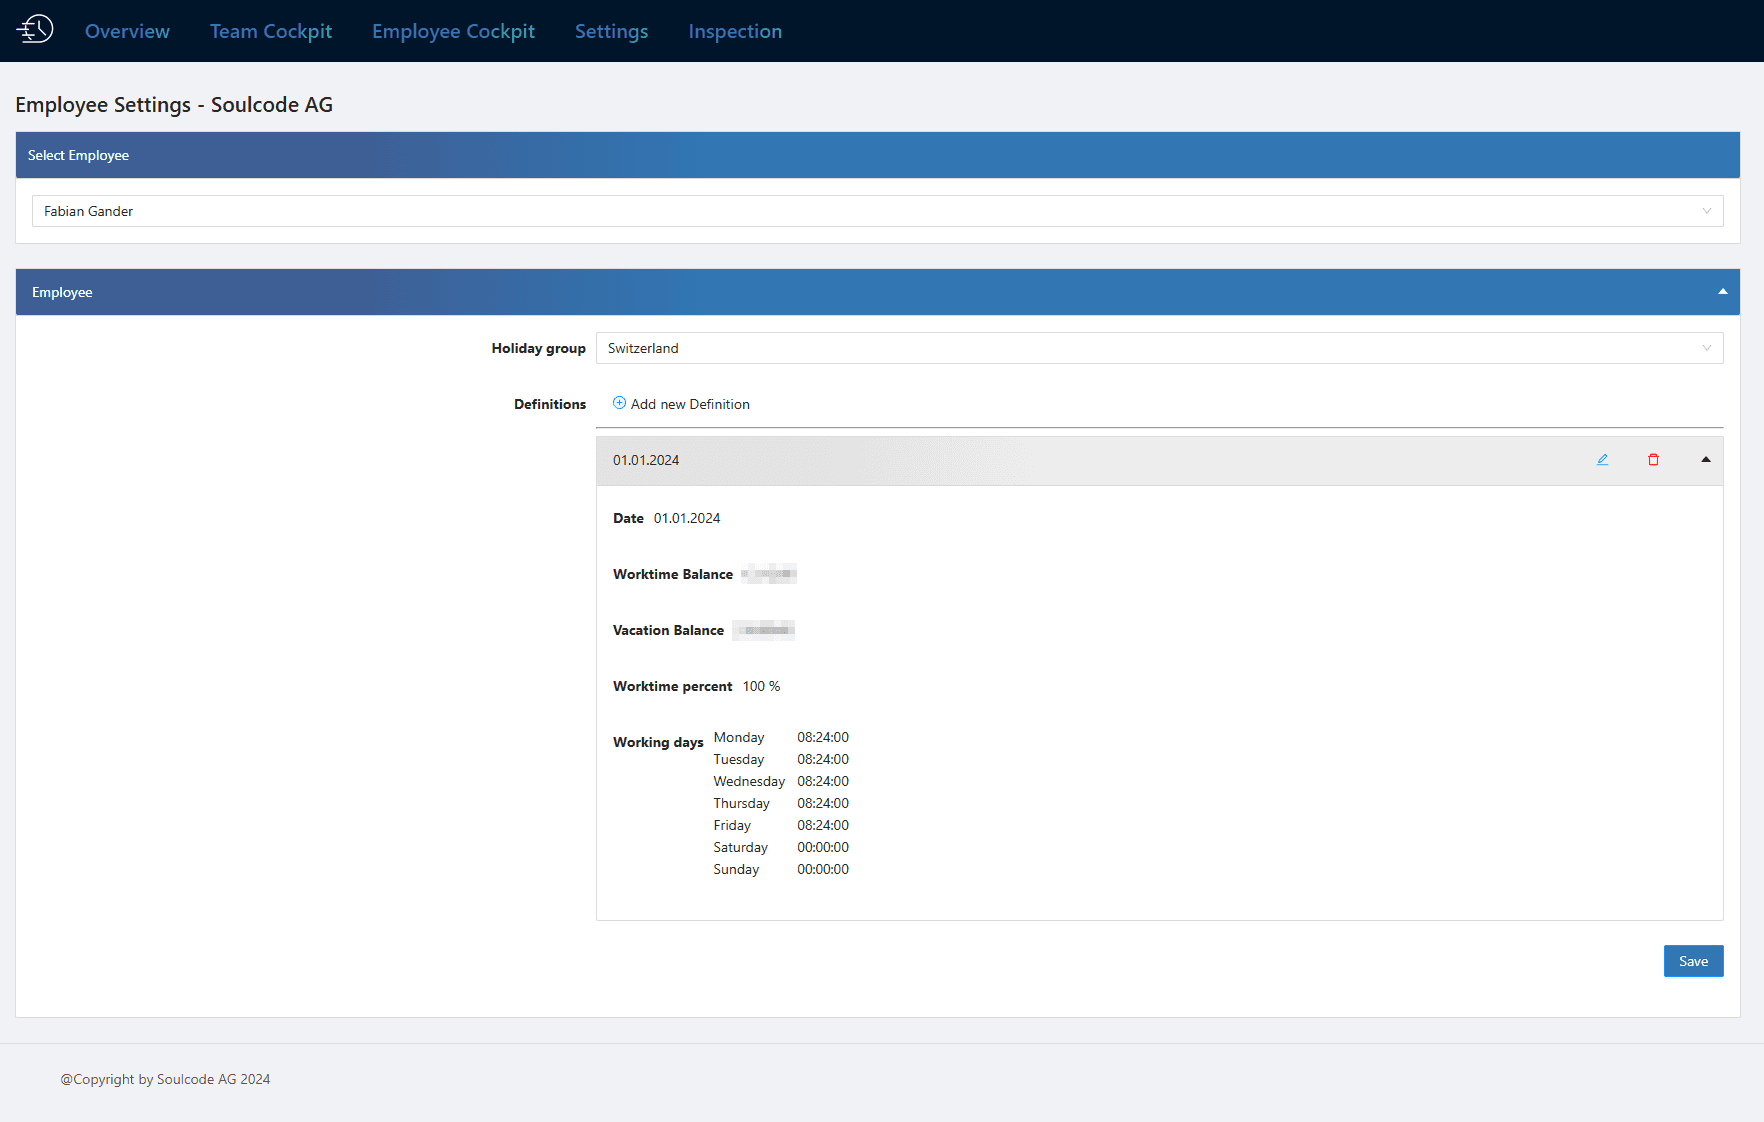This screenshot has height=1122, width=1764.
Task: Click the Date value 01.01.2024 in details
Action: [x=687, y=518]
